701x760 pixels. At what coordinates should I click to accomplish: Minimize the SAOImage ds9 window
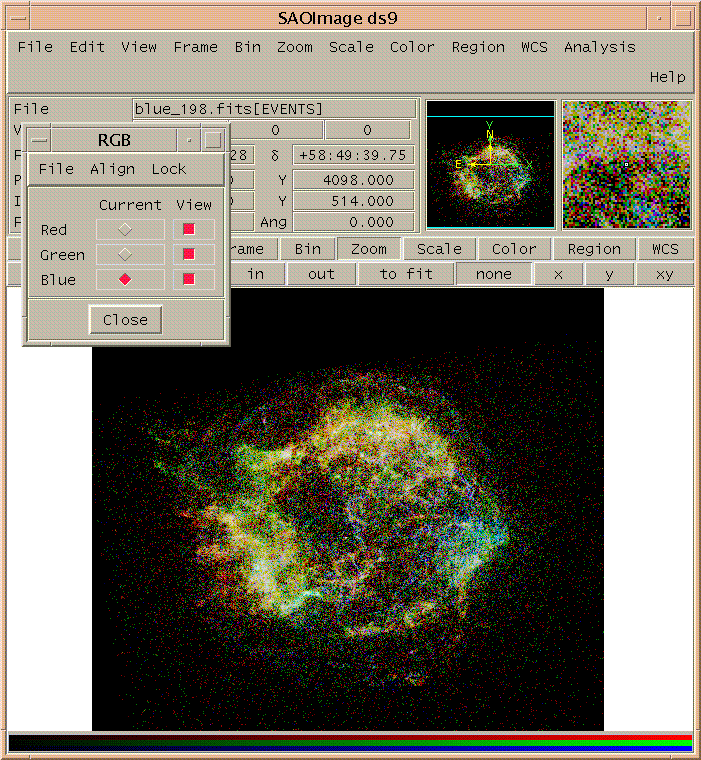tap(659, 18)
